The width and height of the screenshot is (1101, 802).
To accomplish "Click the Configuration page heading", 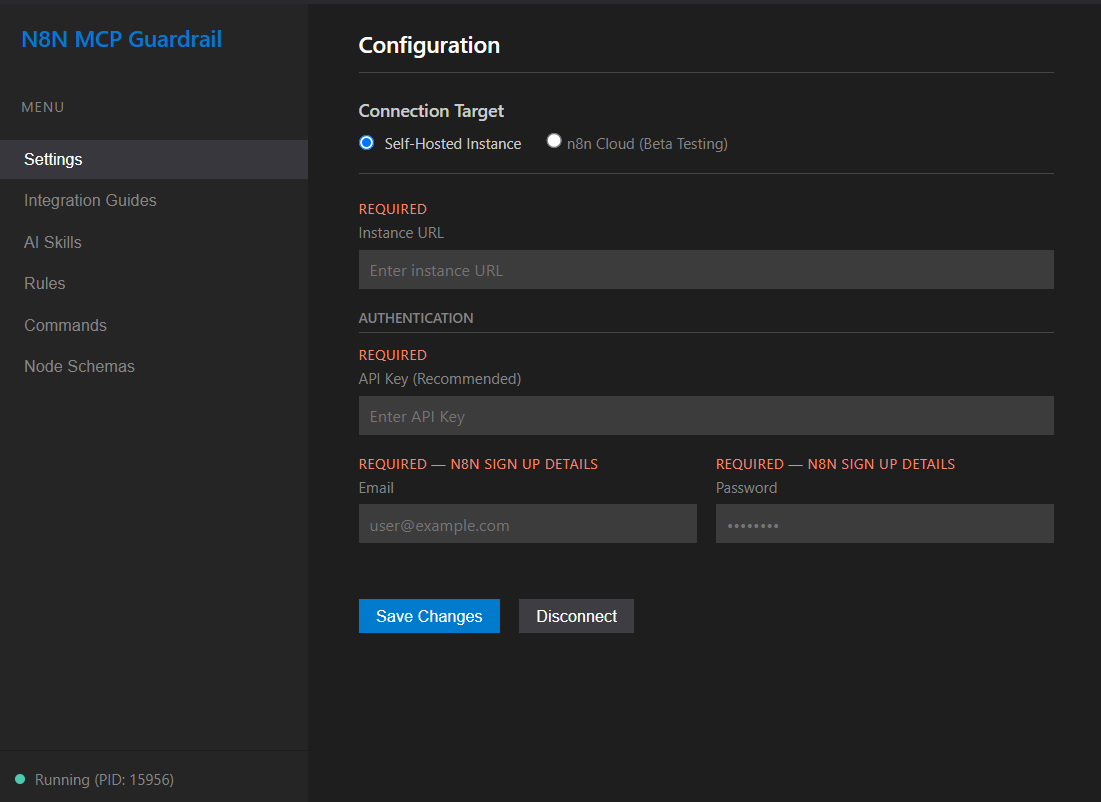I will [429, 45].
